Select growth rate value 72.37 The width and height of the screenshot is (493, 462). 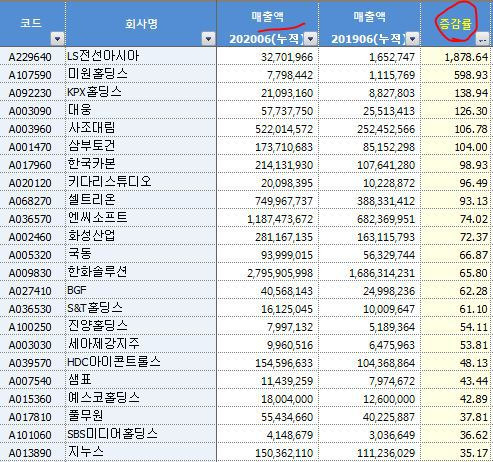474,237
